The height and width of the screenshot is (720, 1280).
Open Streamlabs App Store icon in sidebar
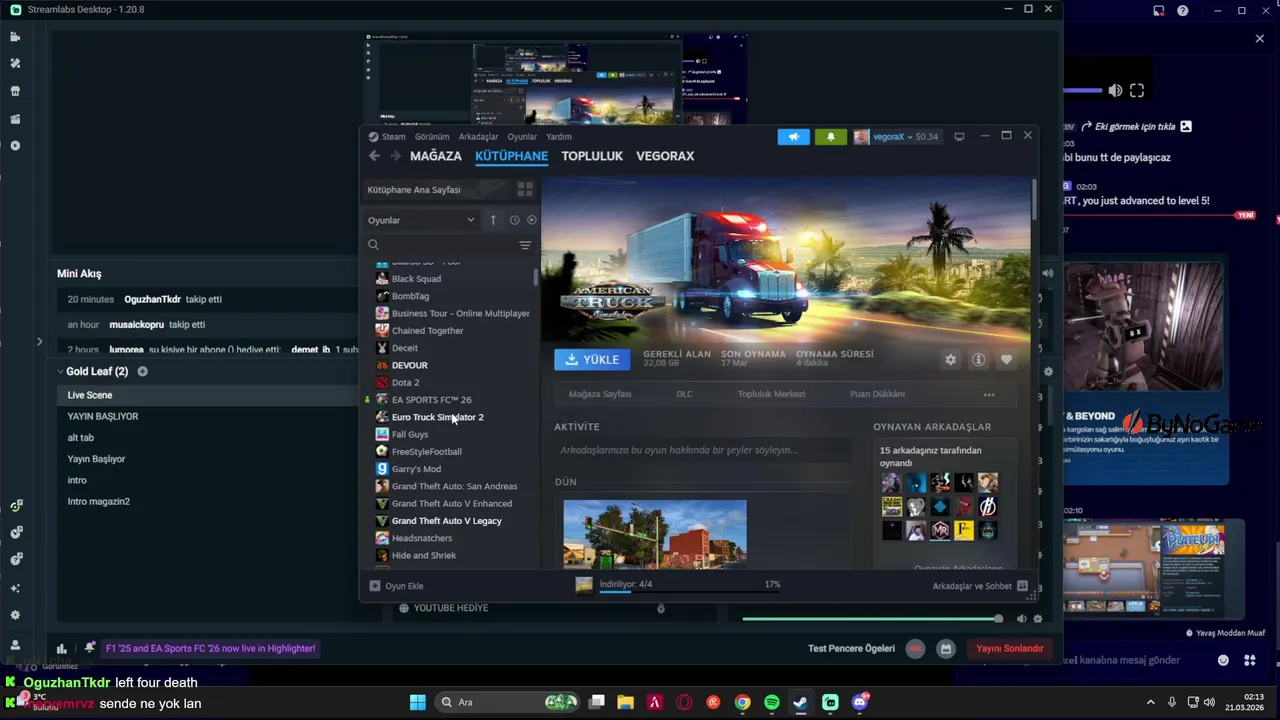click(x=15, y=91)
